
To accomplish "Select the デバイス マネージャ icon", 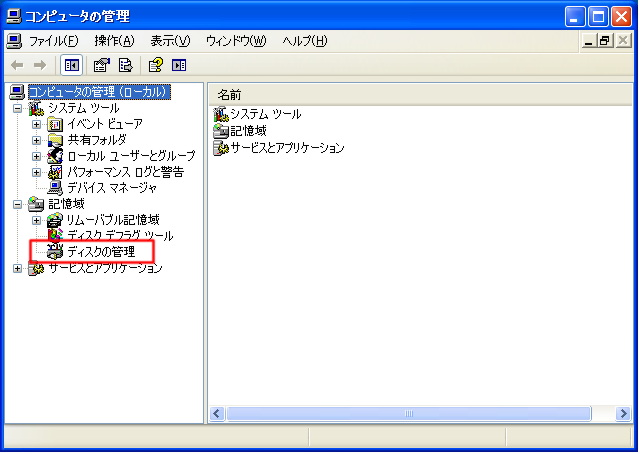I will pyautogui.click(x=55, y=188).
